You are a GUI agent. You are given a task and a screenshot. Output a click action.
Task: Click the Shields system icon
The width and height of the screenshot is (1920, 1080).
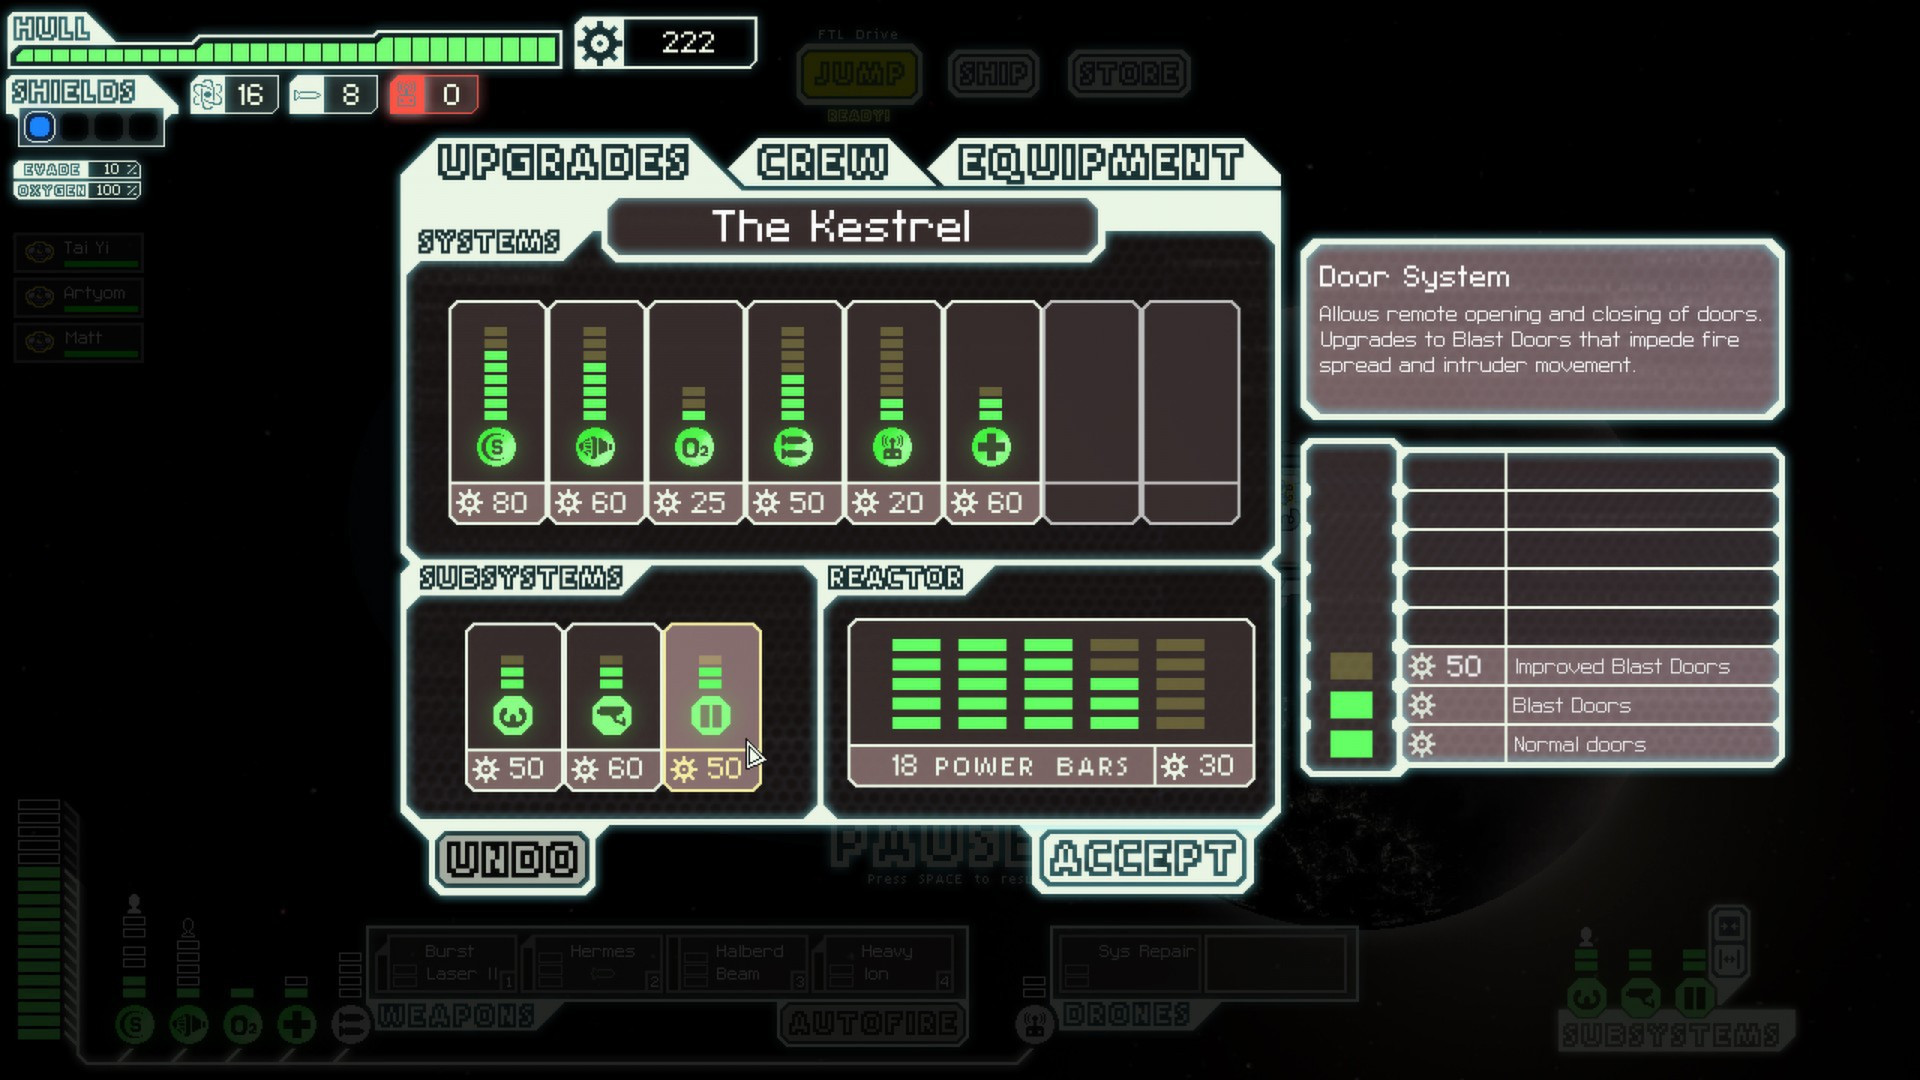pos(495,448)
